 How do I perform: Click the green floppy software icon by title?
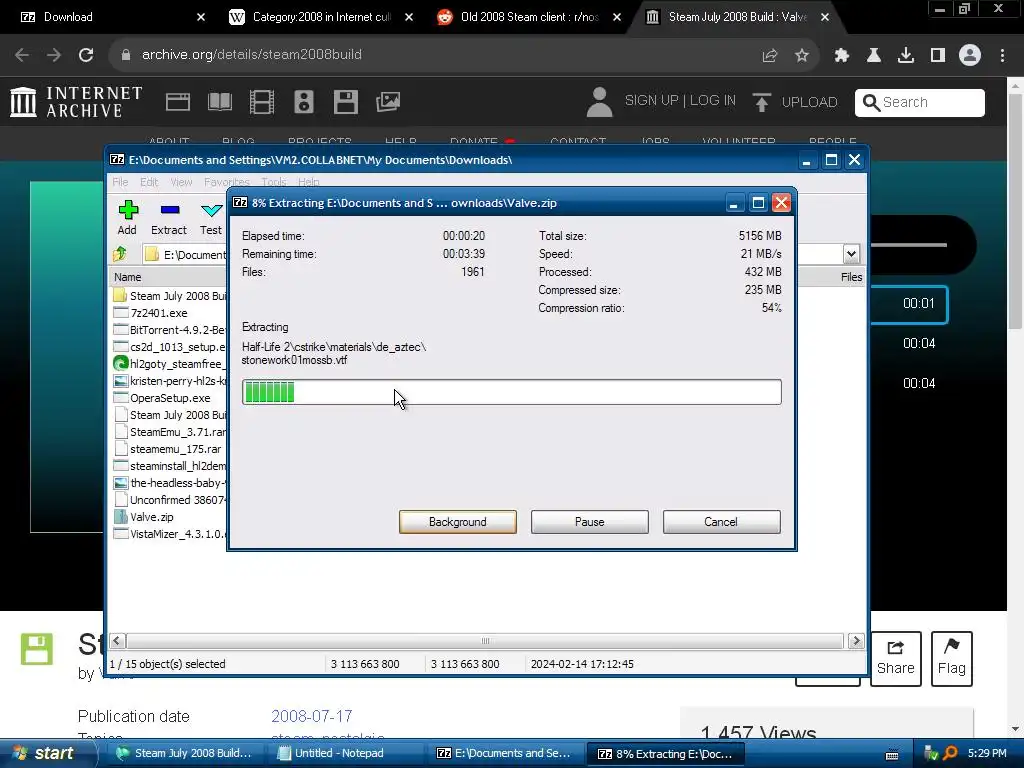click(x=37, y=649)
